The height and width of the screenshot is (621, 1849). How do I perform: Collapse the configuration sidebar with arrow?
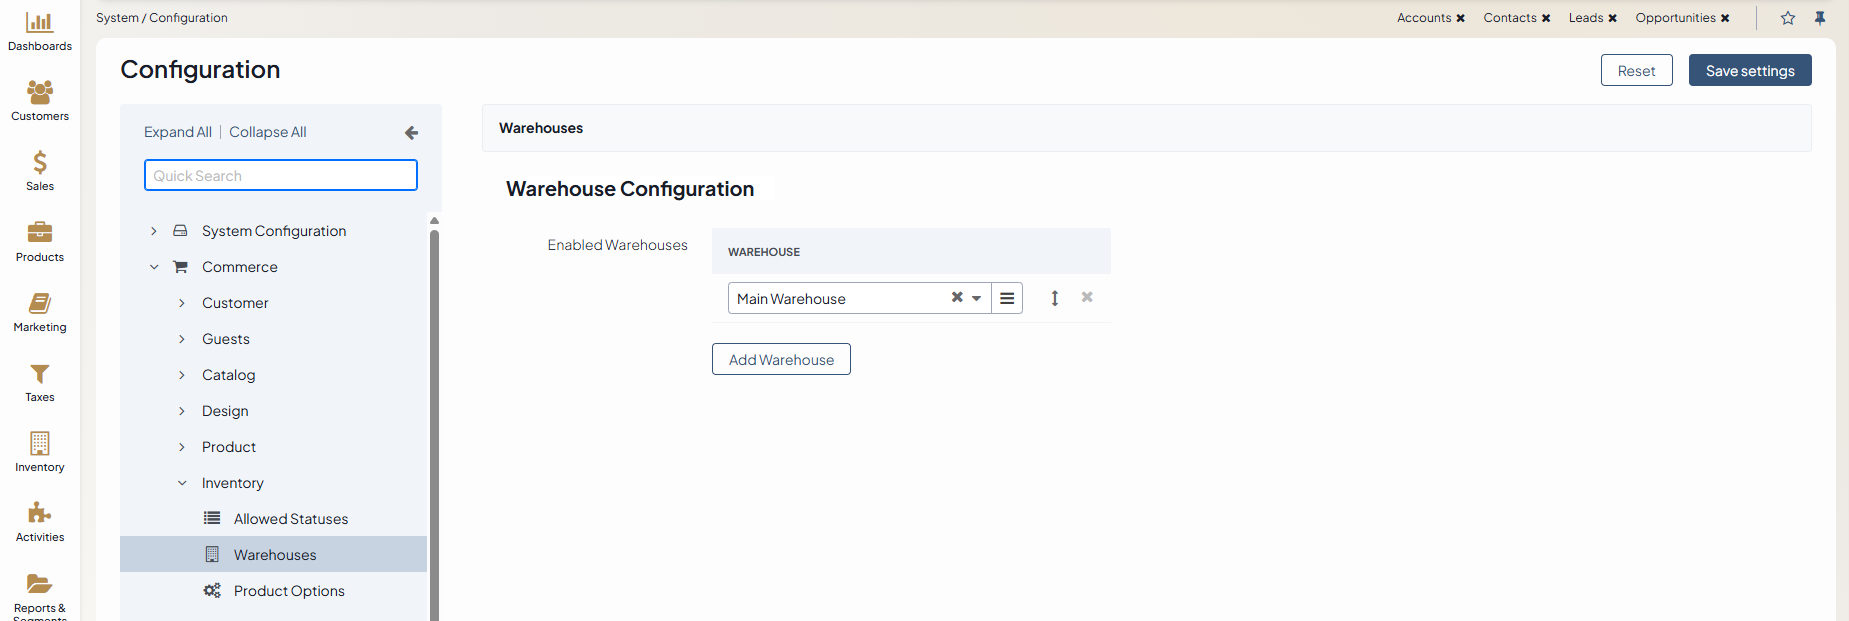point(411,133)
